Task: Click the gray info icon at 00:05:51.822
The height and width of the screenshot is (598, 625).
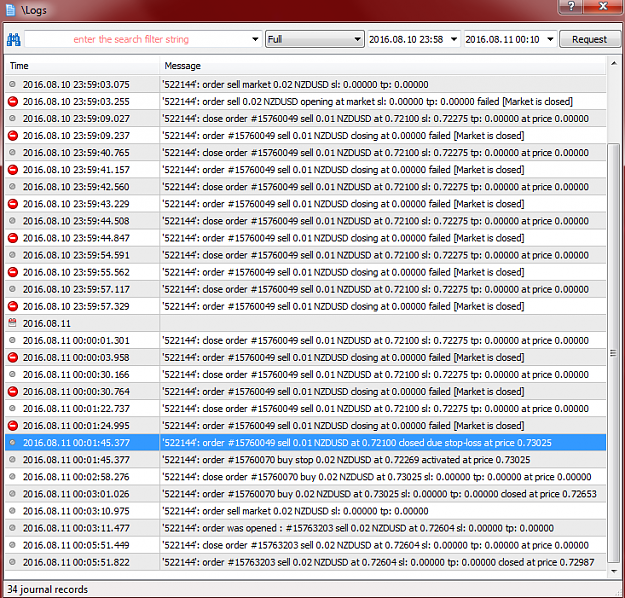Action: pyautogui.click(x=12, y=562)
